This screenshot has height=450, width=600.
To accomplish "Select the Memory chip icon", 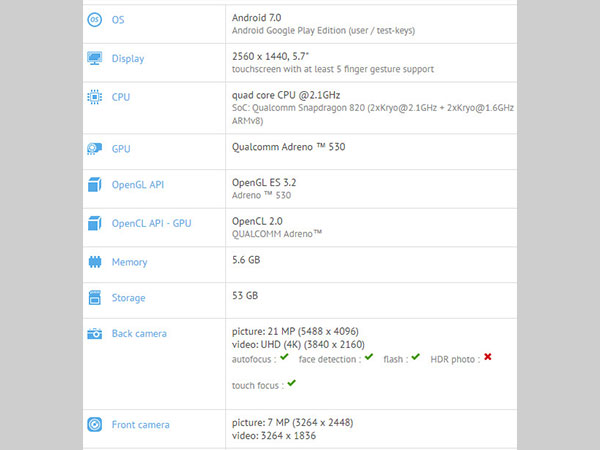I will 95,262.
